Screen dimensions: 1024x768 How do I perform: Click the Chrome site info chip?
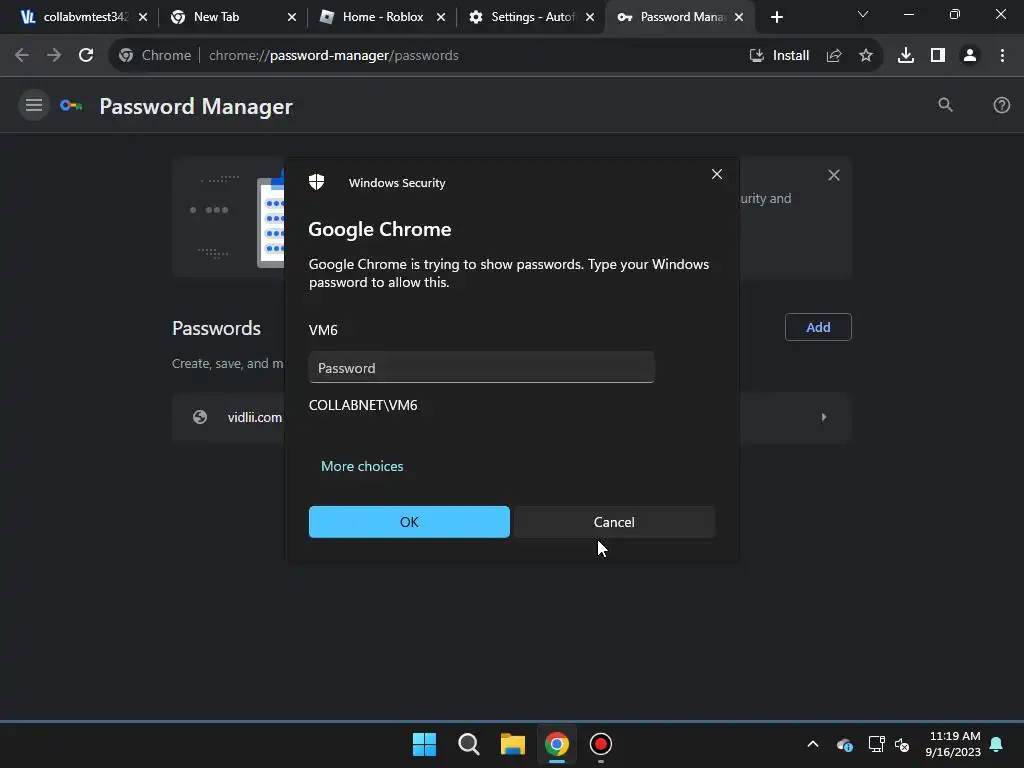(155, 56)
